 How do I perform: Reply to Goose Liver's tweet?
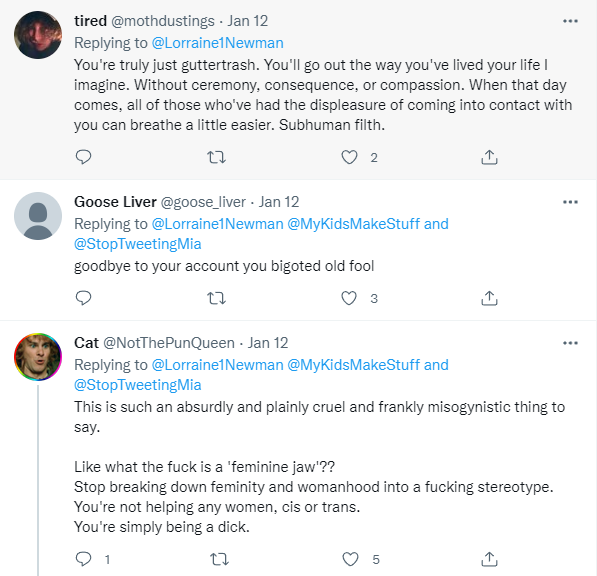tap(83, 298)
